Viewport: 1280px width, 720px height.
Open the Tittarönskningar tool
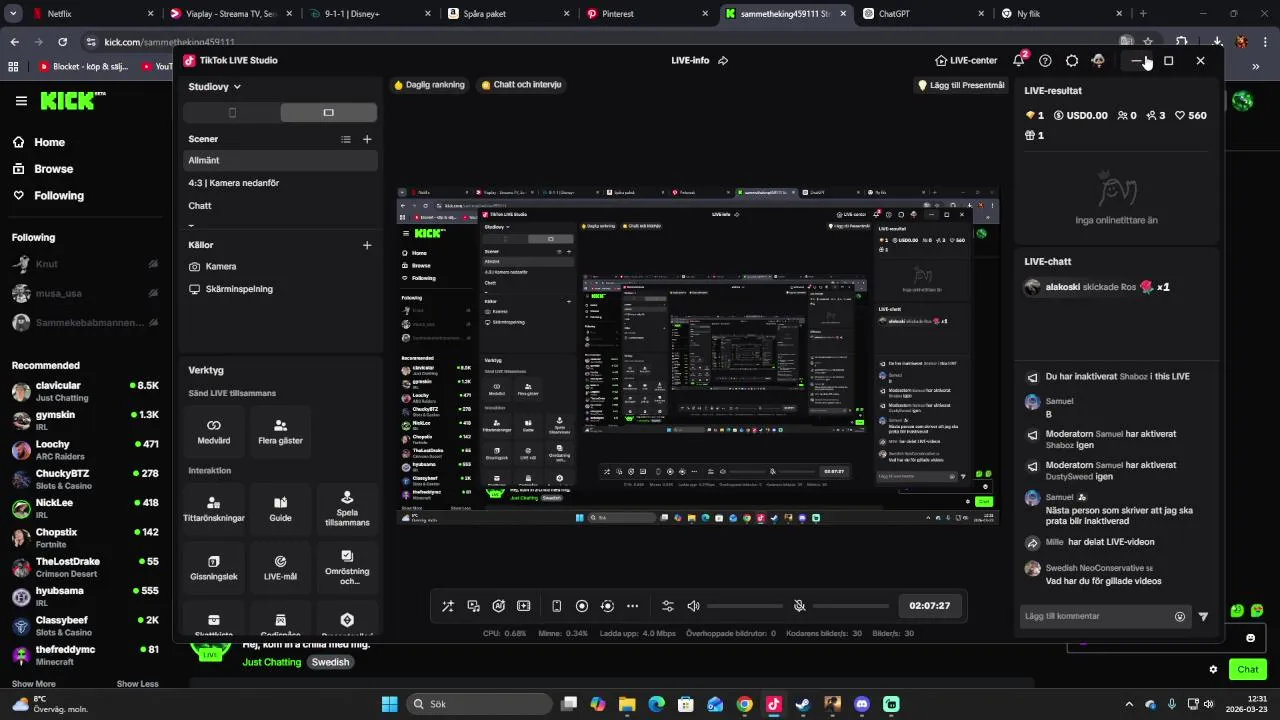click(x=214, y=509)
